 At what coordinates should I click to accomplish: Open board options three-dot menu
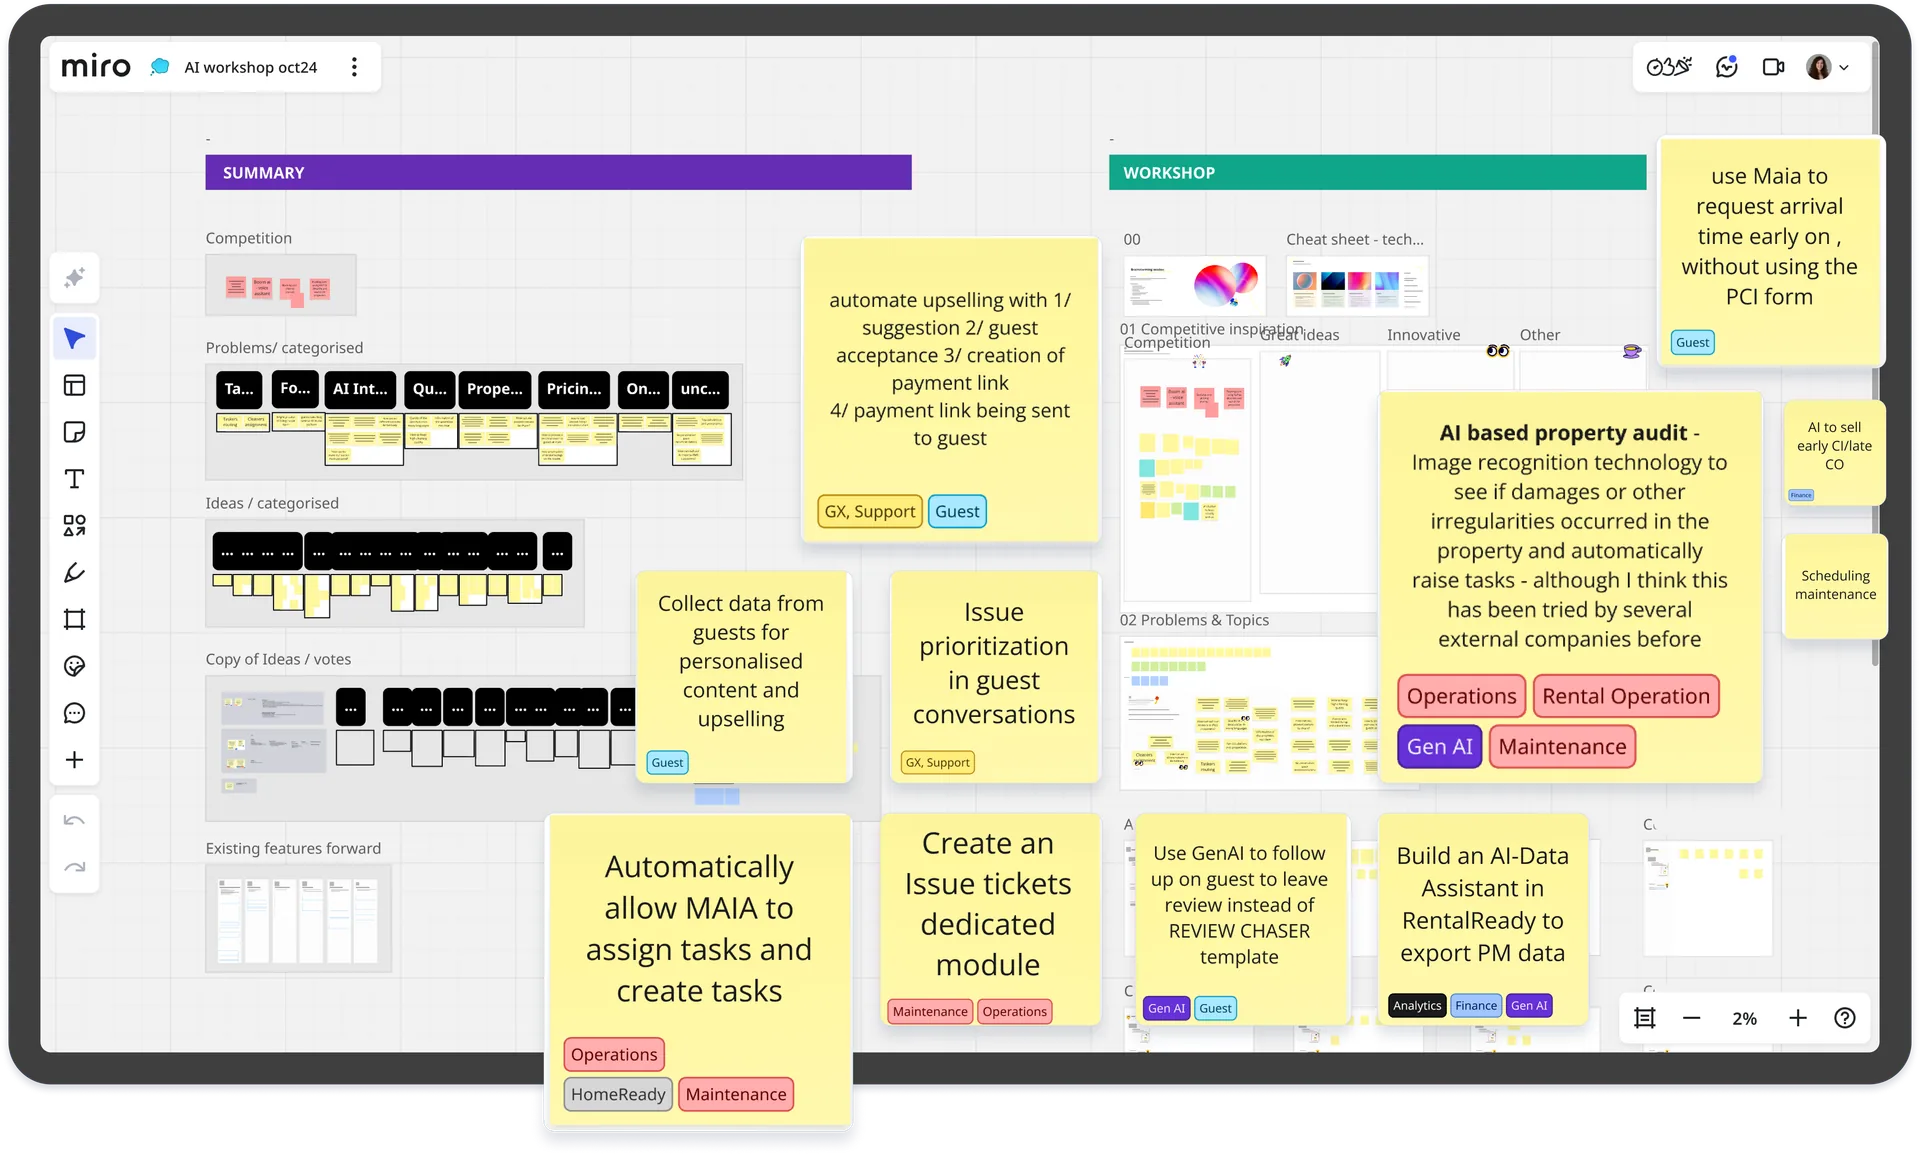[354, 67]
